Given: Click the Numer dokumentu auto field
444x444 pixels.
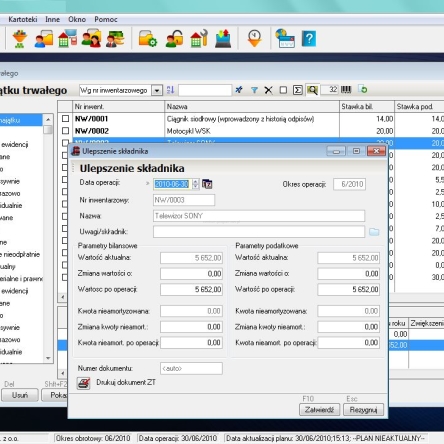Looking at the screenshot, I should [x=191, y=368].
